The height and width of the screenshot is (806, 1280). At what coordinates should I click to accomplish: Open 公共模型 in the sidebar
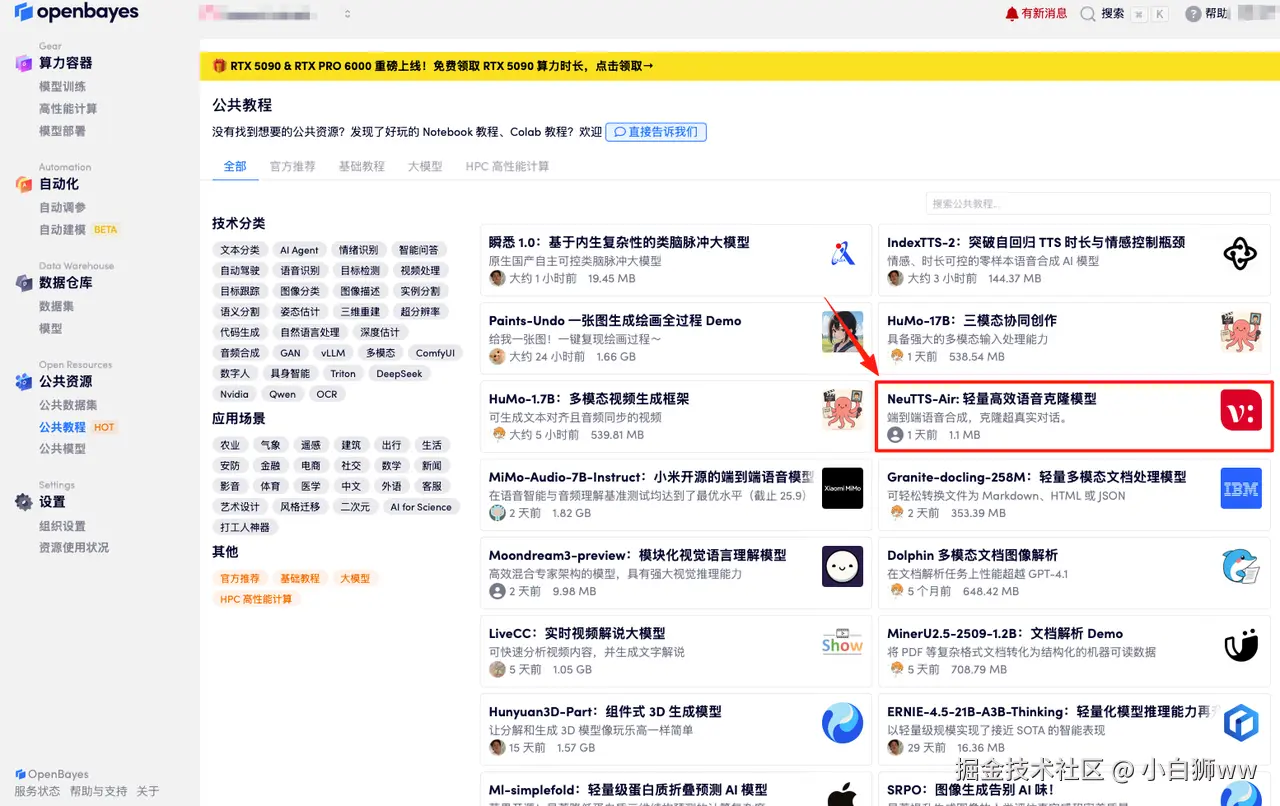coord(62,449)
